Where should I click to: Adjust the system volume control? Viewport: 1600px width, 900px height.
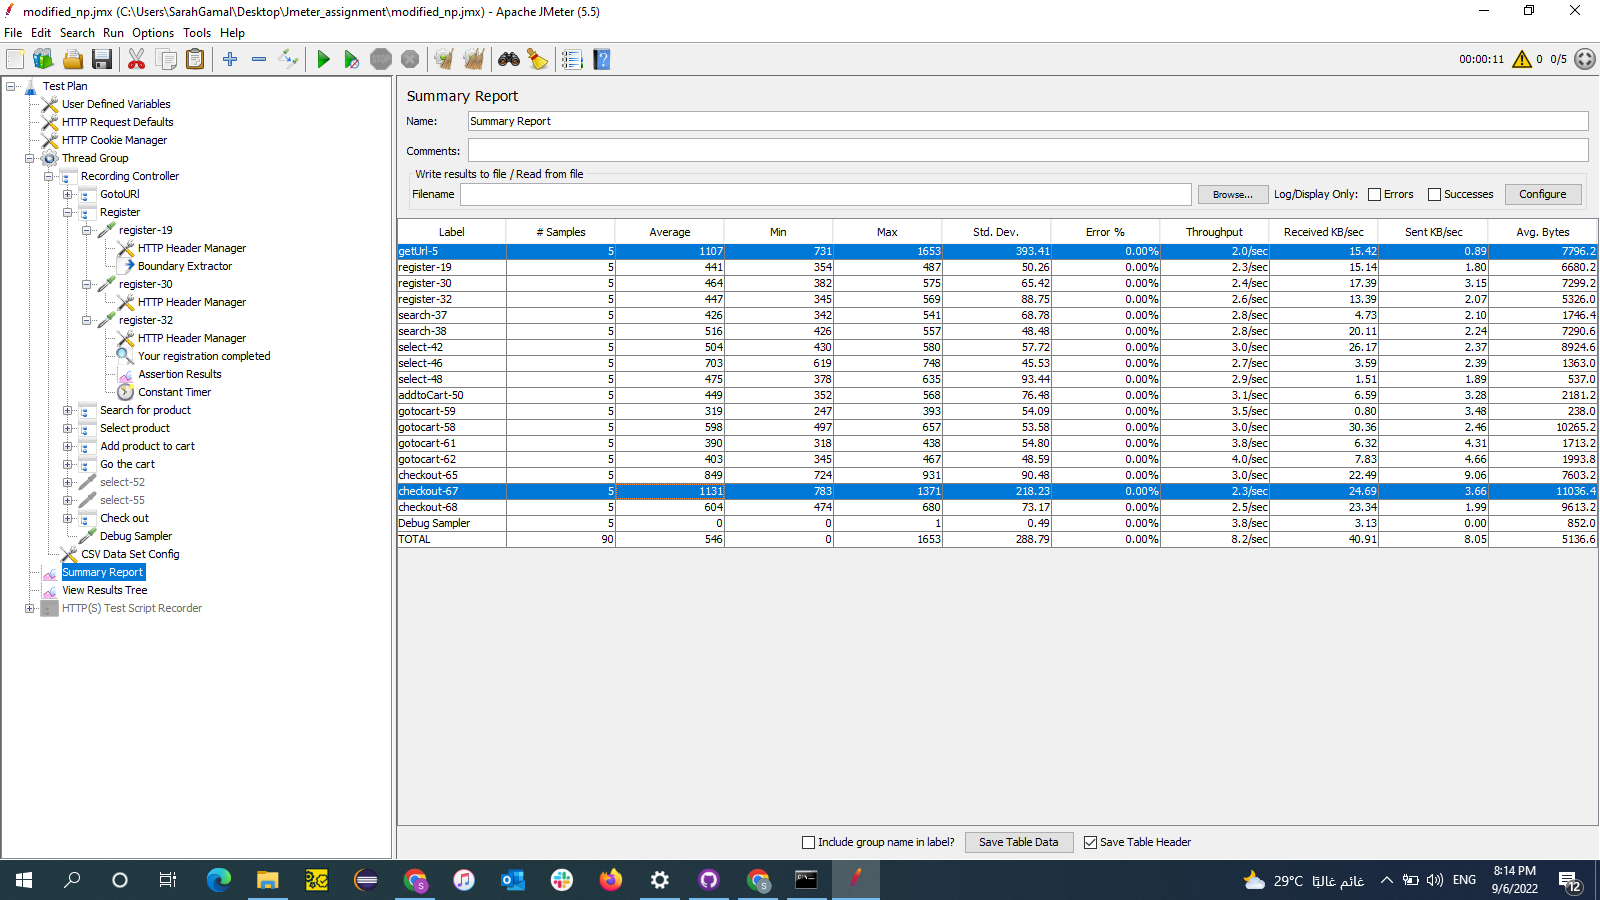(1434, 880)
